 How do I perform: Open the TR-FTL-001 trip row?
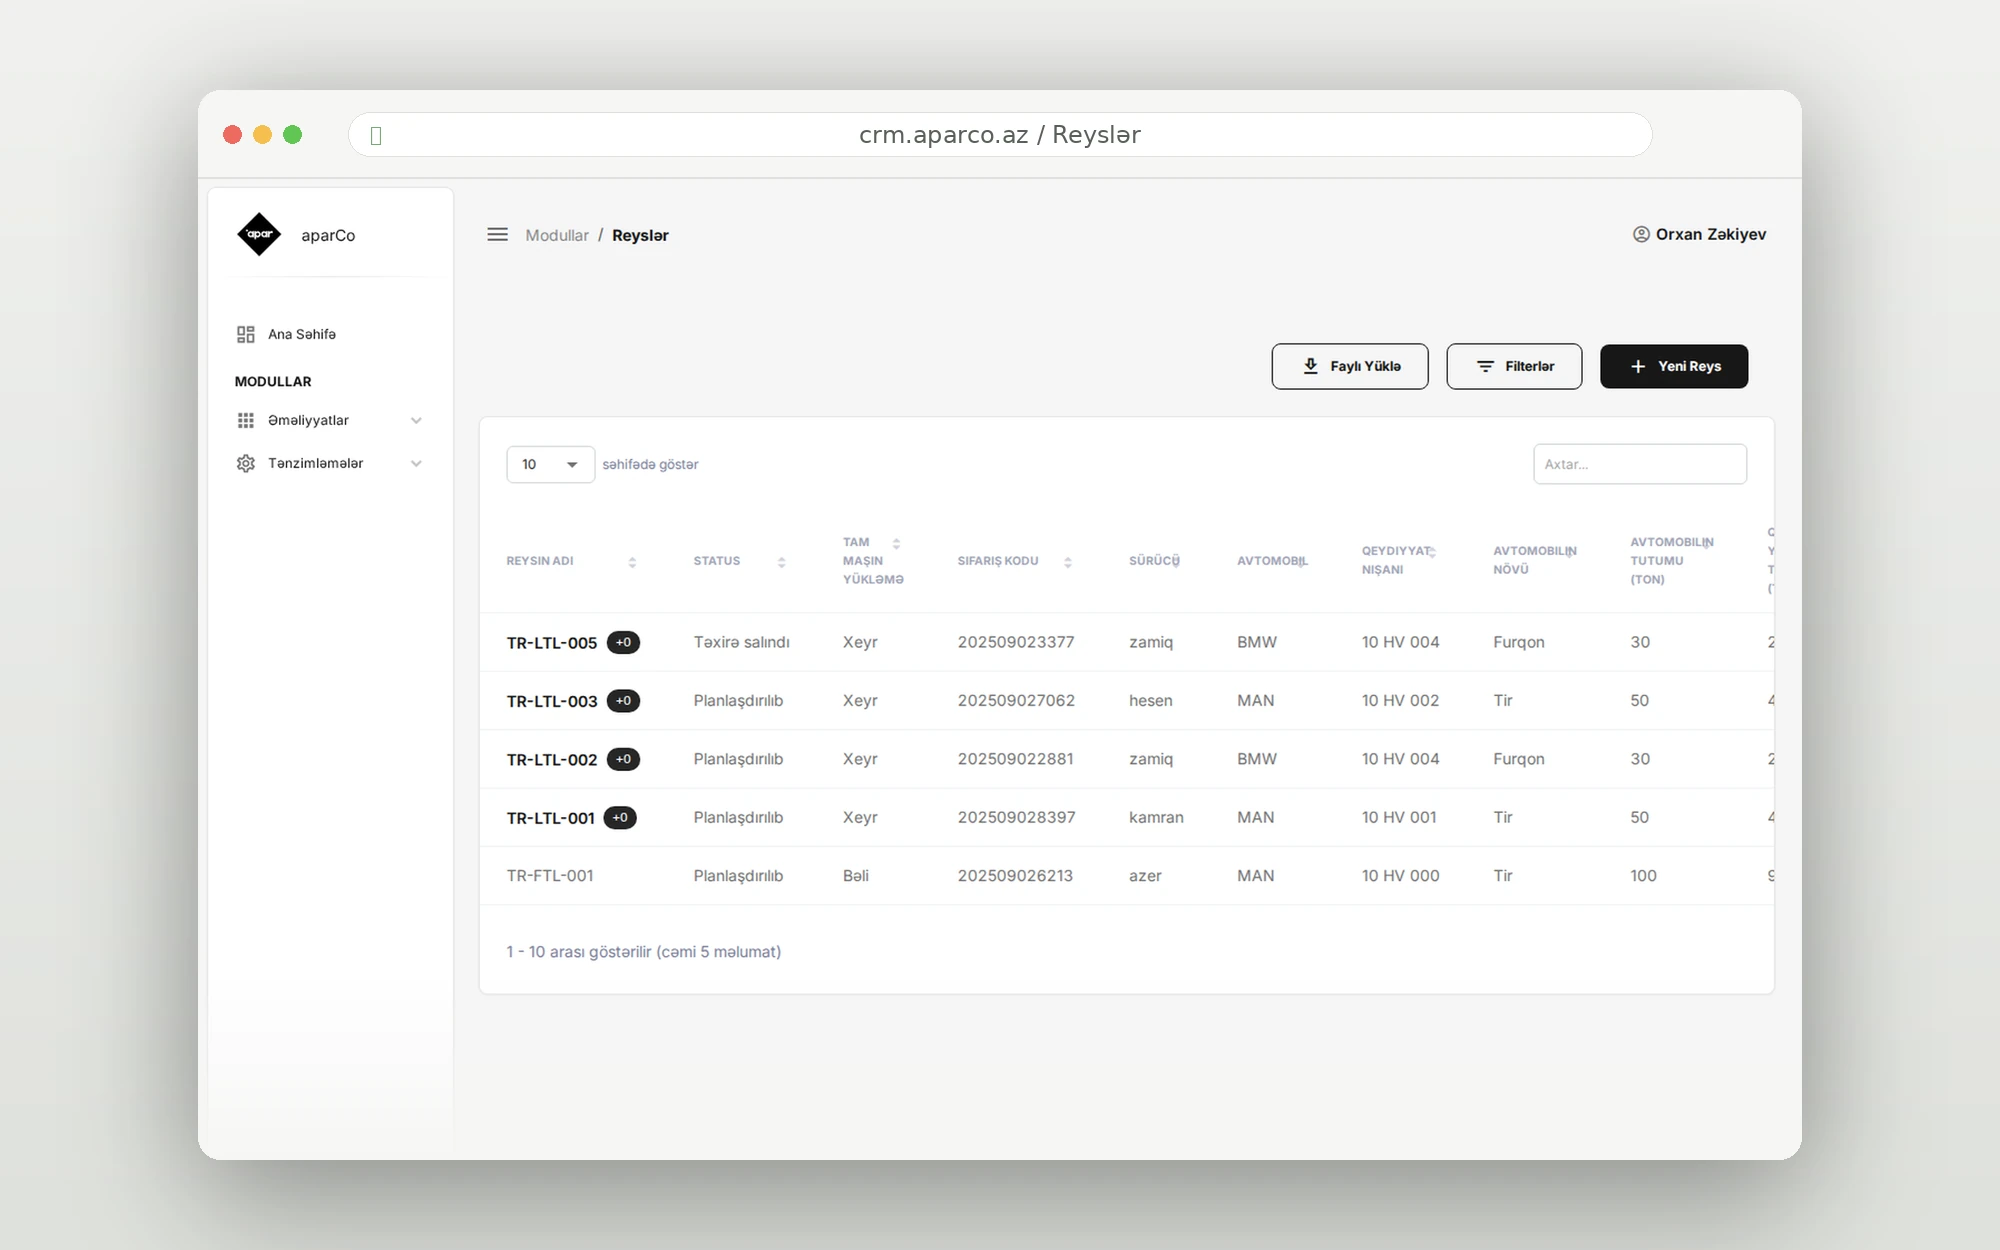1127,876
